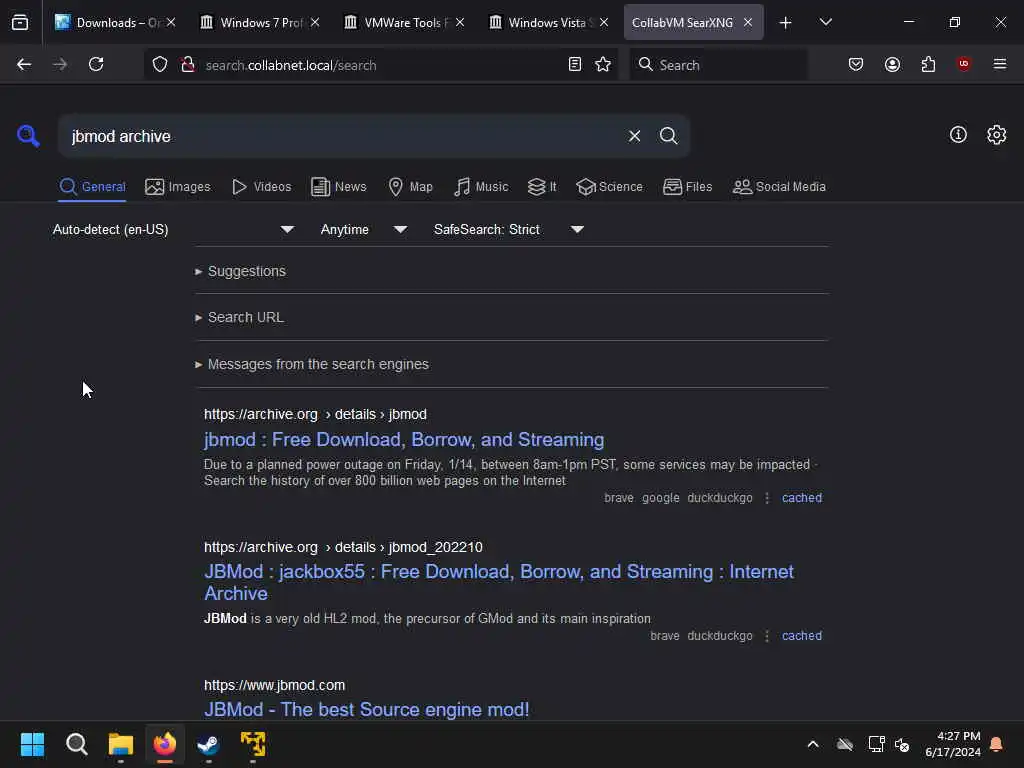Open SearXNG preferences gear icon

(997, 135)
